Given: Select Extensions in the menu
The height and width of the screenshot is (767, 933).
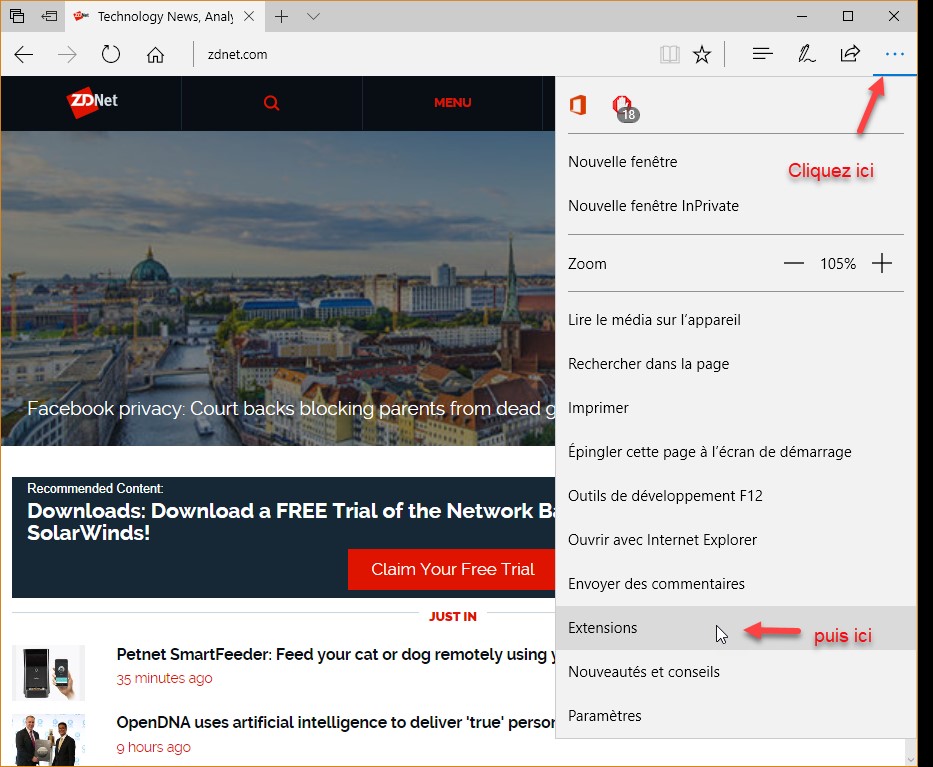Looking at the screenshot, I should (x=603, y=628).
